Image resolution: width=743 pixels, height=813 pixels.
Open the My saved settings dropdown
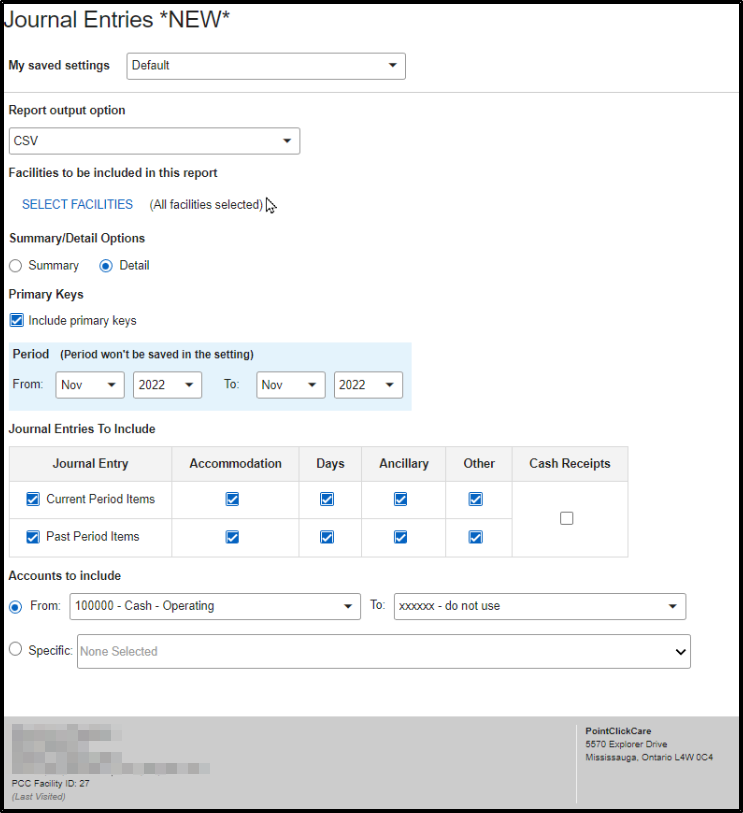[265, 66]
